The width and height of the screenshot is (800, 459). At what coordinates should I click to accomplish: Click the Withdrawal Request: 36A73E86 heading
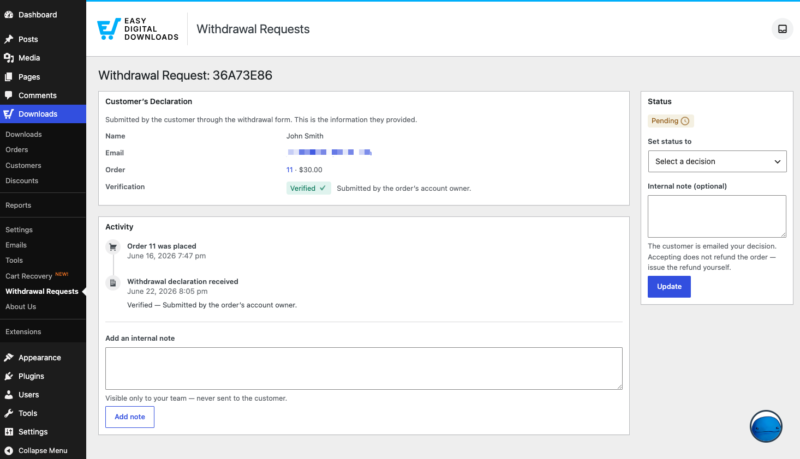tap(185, 75)
